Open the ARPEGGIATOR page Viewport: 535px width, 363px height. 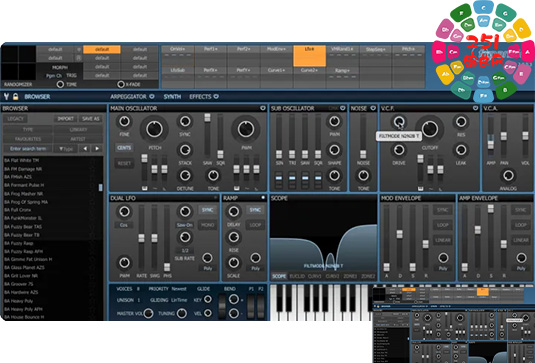click(x=128, y=97)
